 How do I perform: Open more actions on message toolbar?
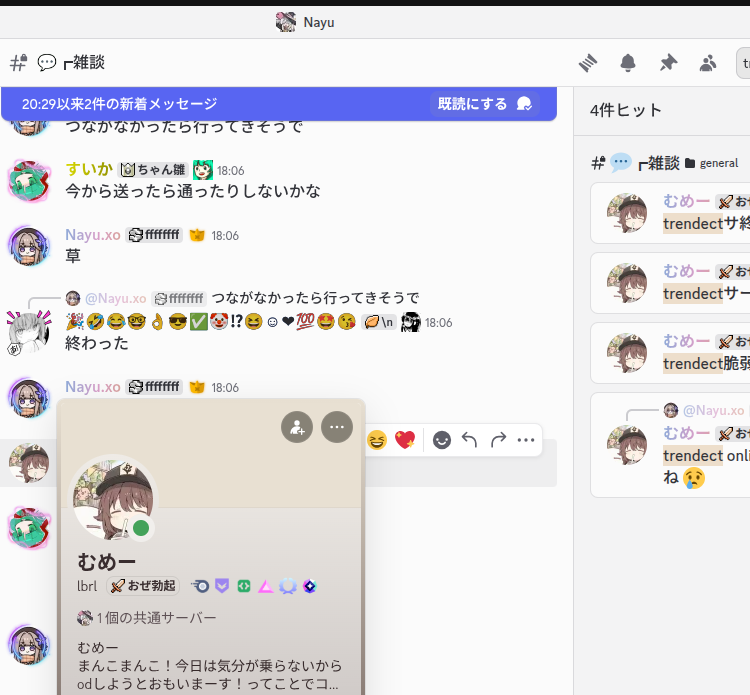(526, 440)
